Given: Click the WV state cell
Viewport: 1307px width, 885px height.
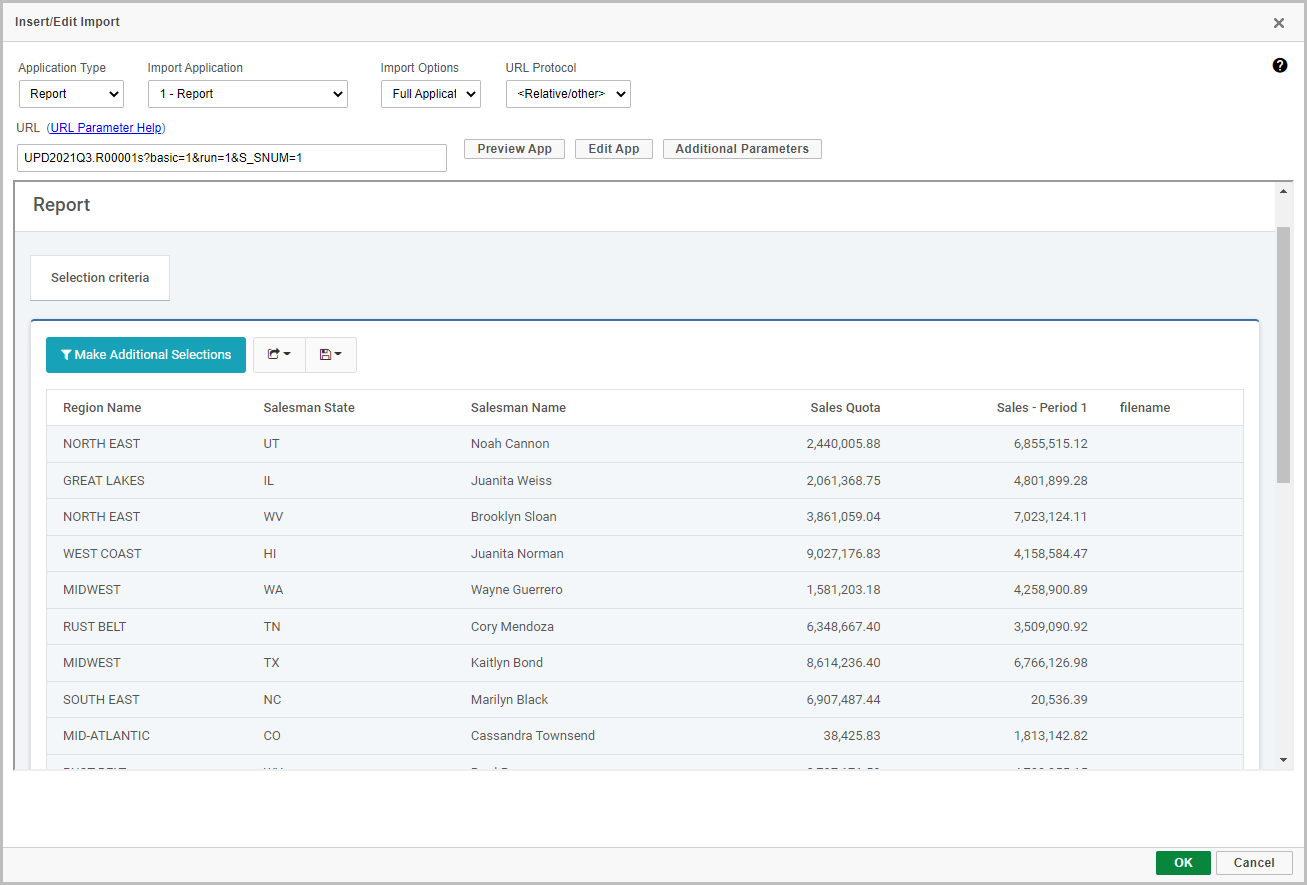Looking at the screenshot, I should coord(272,517).
